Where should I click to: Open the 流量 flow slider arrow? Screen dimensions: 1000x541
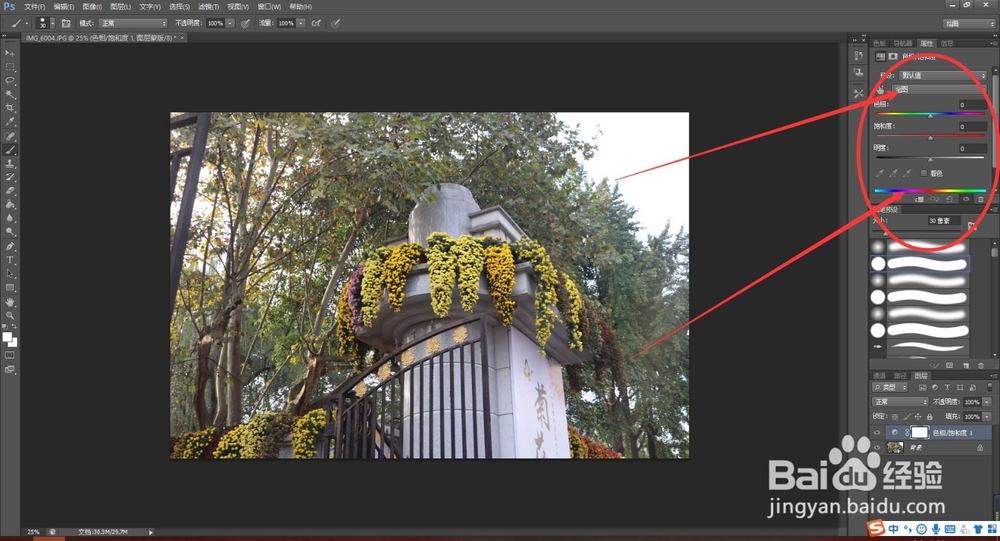(x=300, y=23)
